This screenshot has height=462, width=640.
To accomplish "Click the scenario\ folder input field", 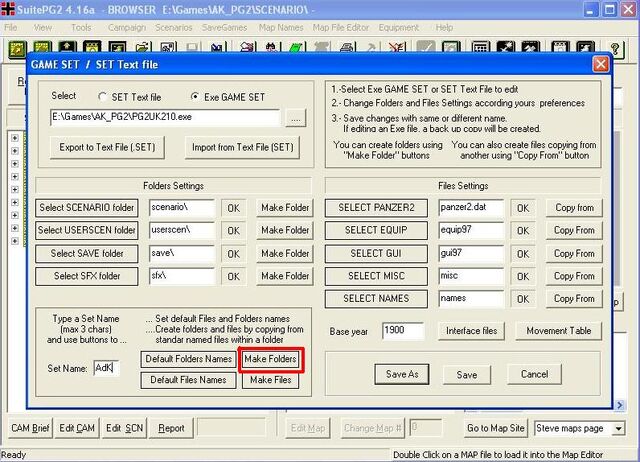I will coord(182,207).
